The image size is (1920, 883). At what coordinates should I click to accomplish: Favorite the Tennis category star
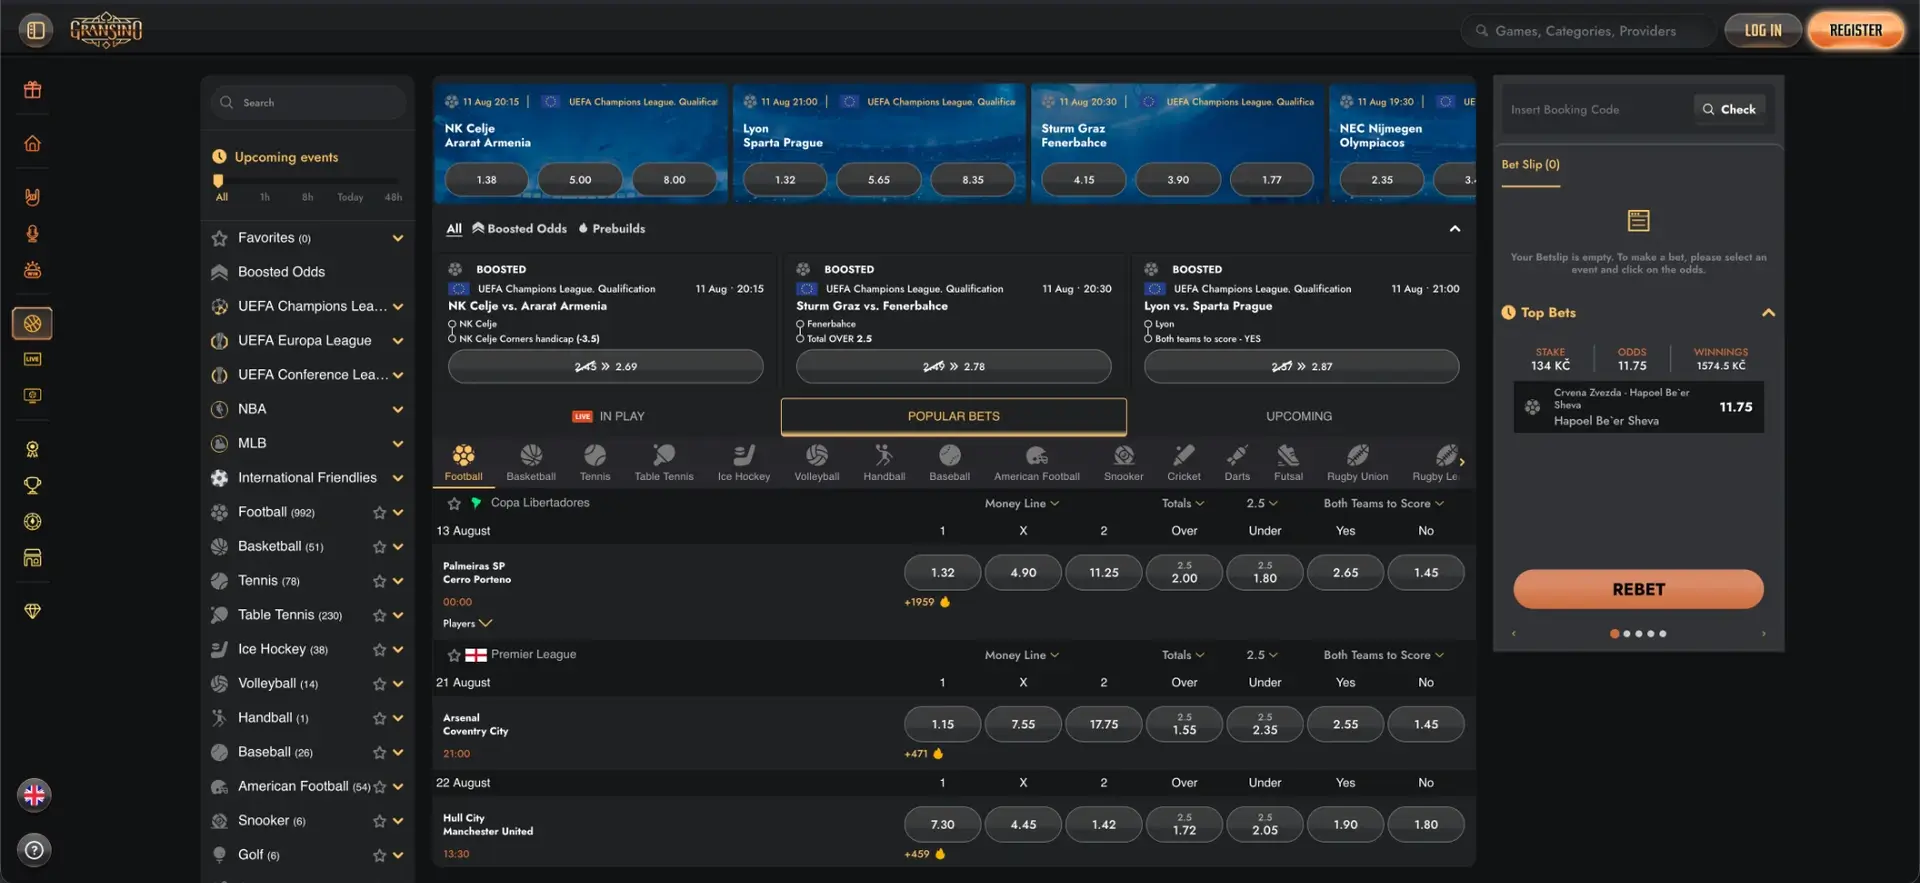(379, 581)
